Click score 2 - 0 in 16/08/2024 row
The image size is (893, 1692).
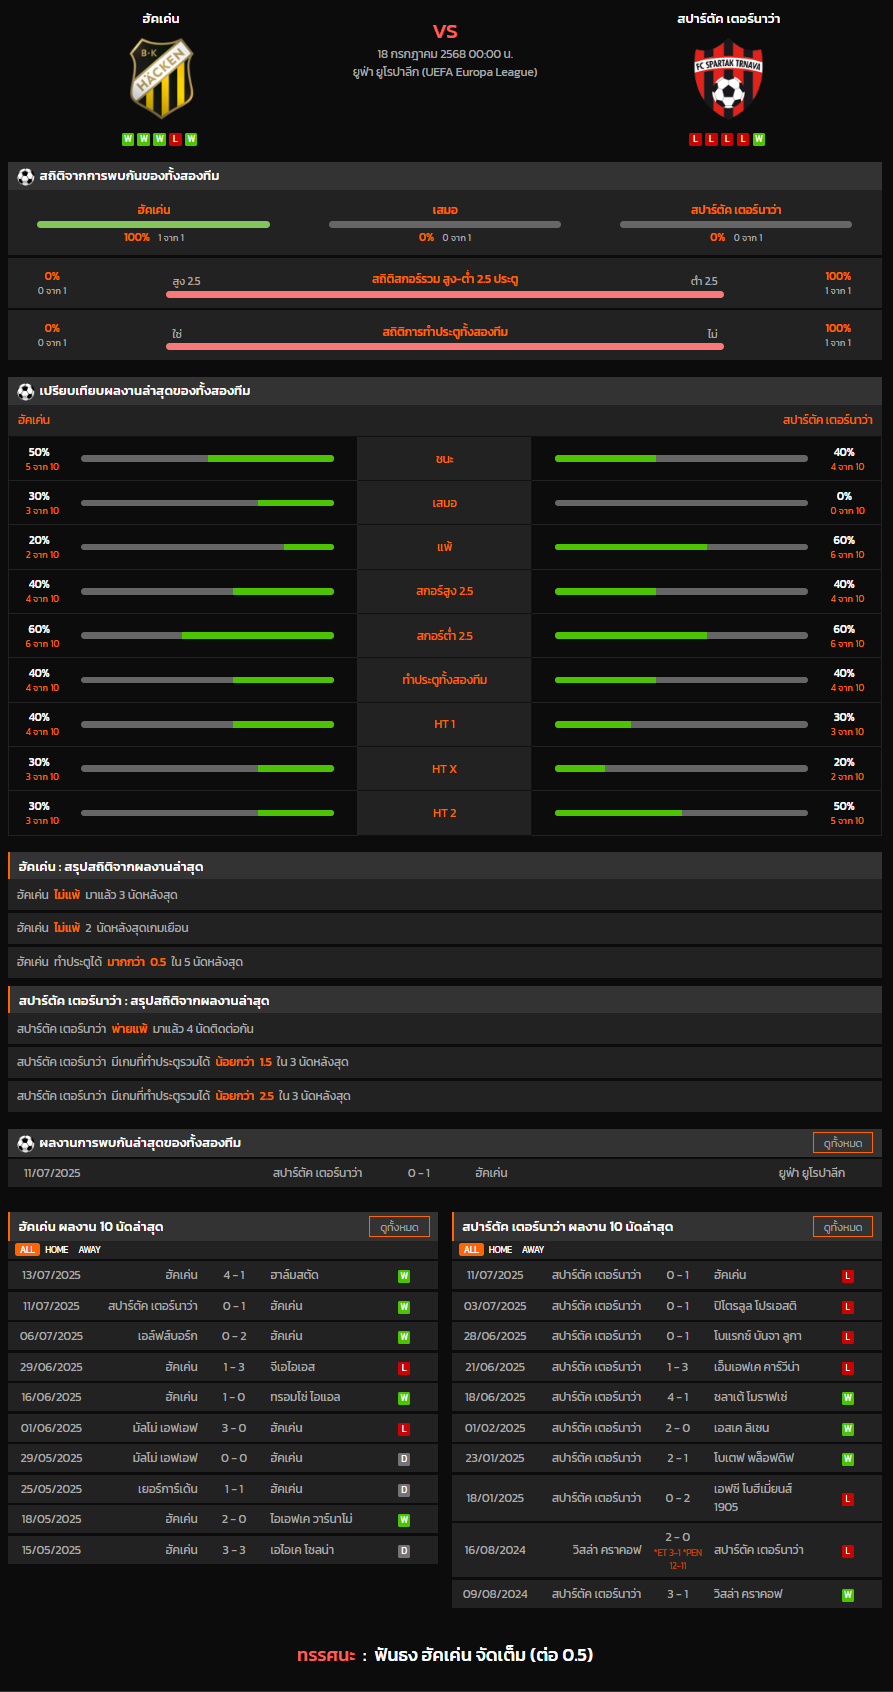pos(678,1537)
